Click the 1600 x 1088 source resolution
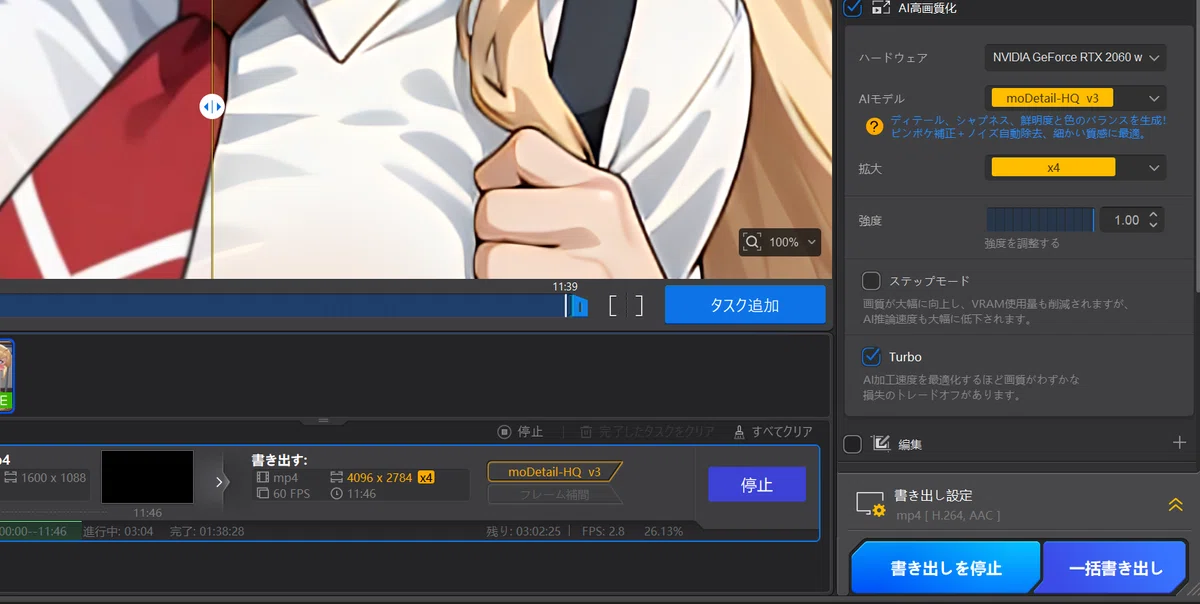Image resolution: width=1200 pixels, height=604 pixels. (53, 478)
